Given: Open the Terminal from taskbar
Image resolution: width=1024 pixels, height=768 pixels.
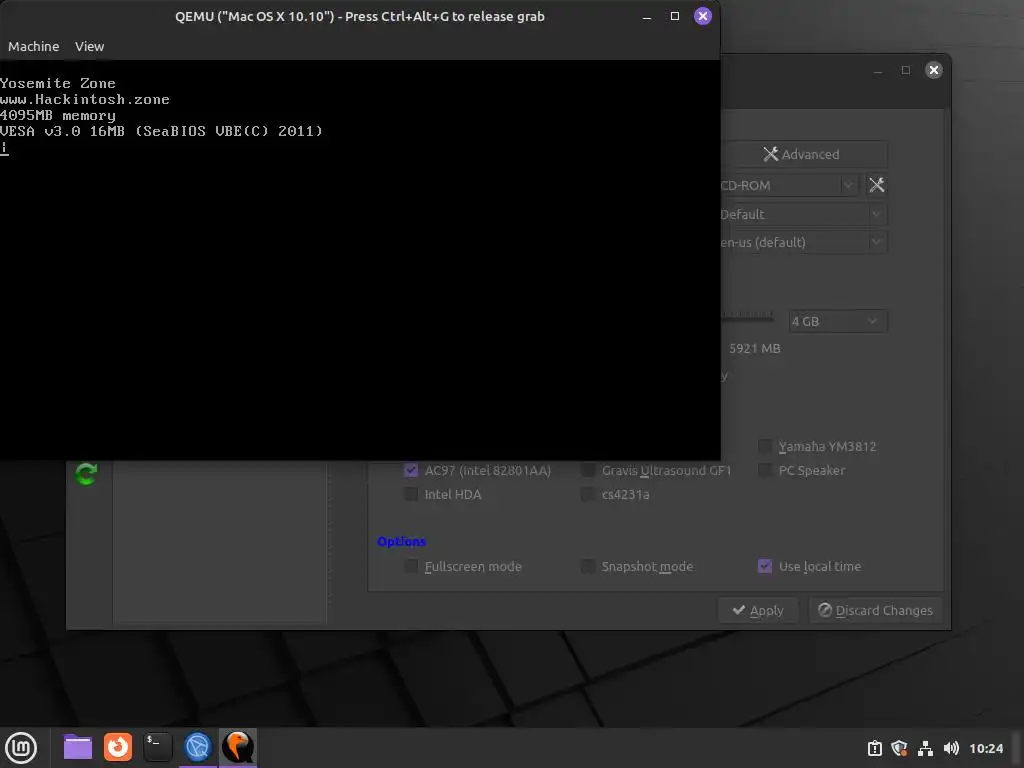Looking at the screenshot, I should [158, 747].
